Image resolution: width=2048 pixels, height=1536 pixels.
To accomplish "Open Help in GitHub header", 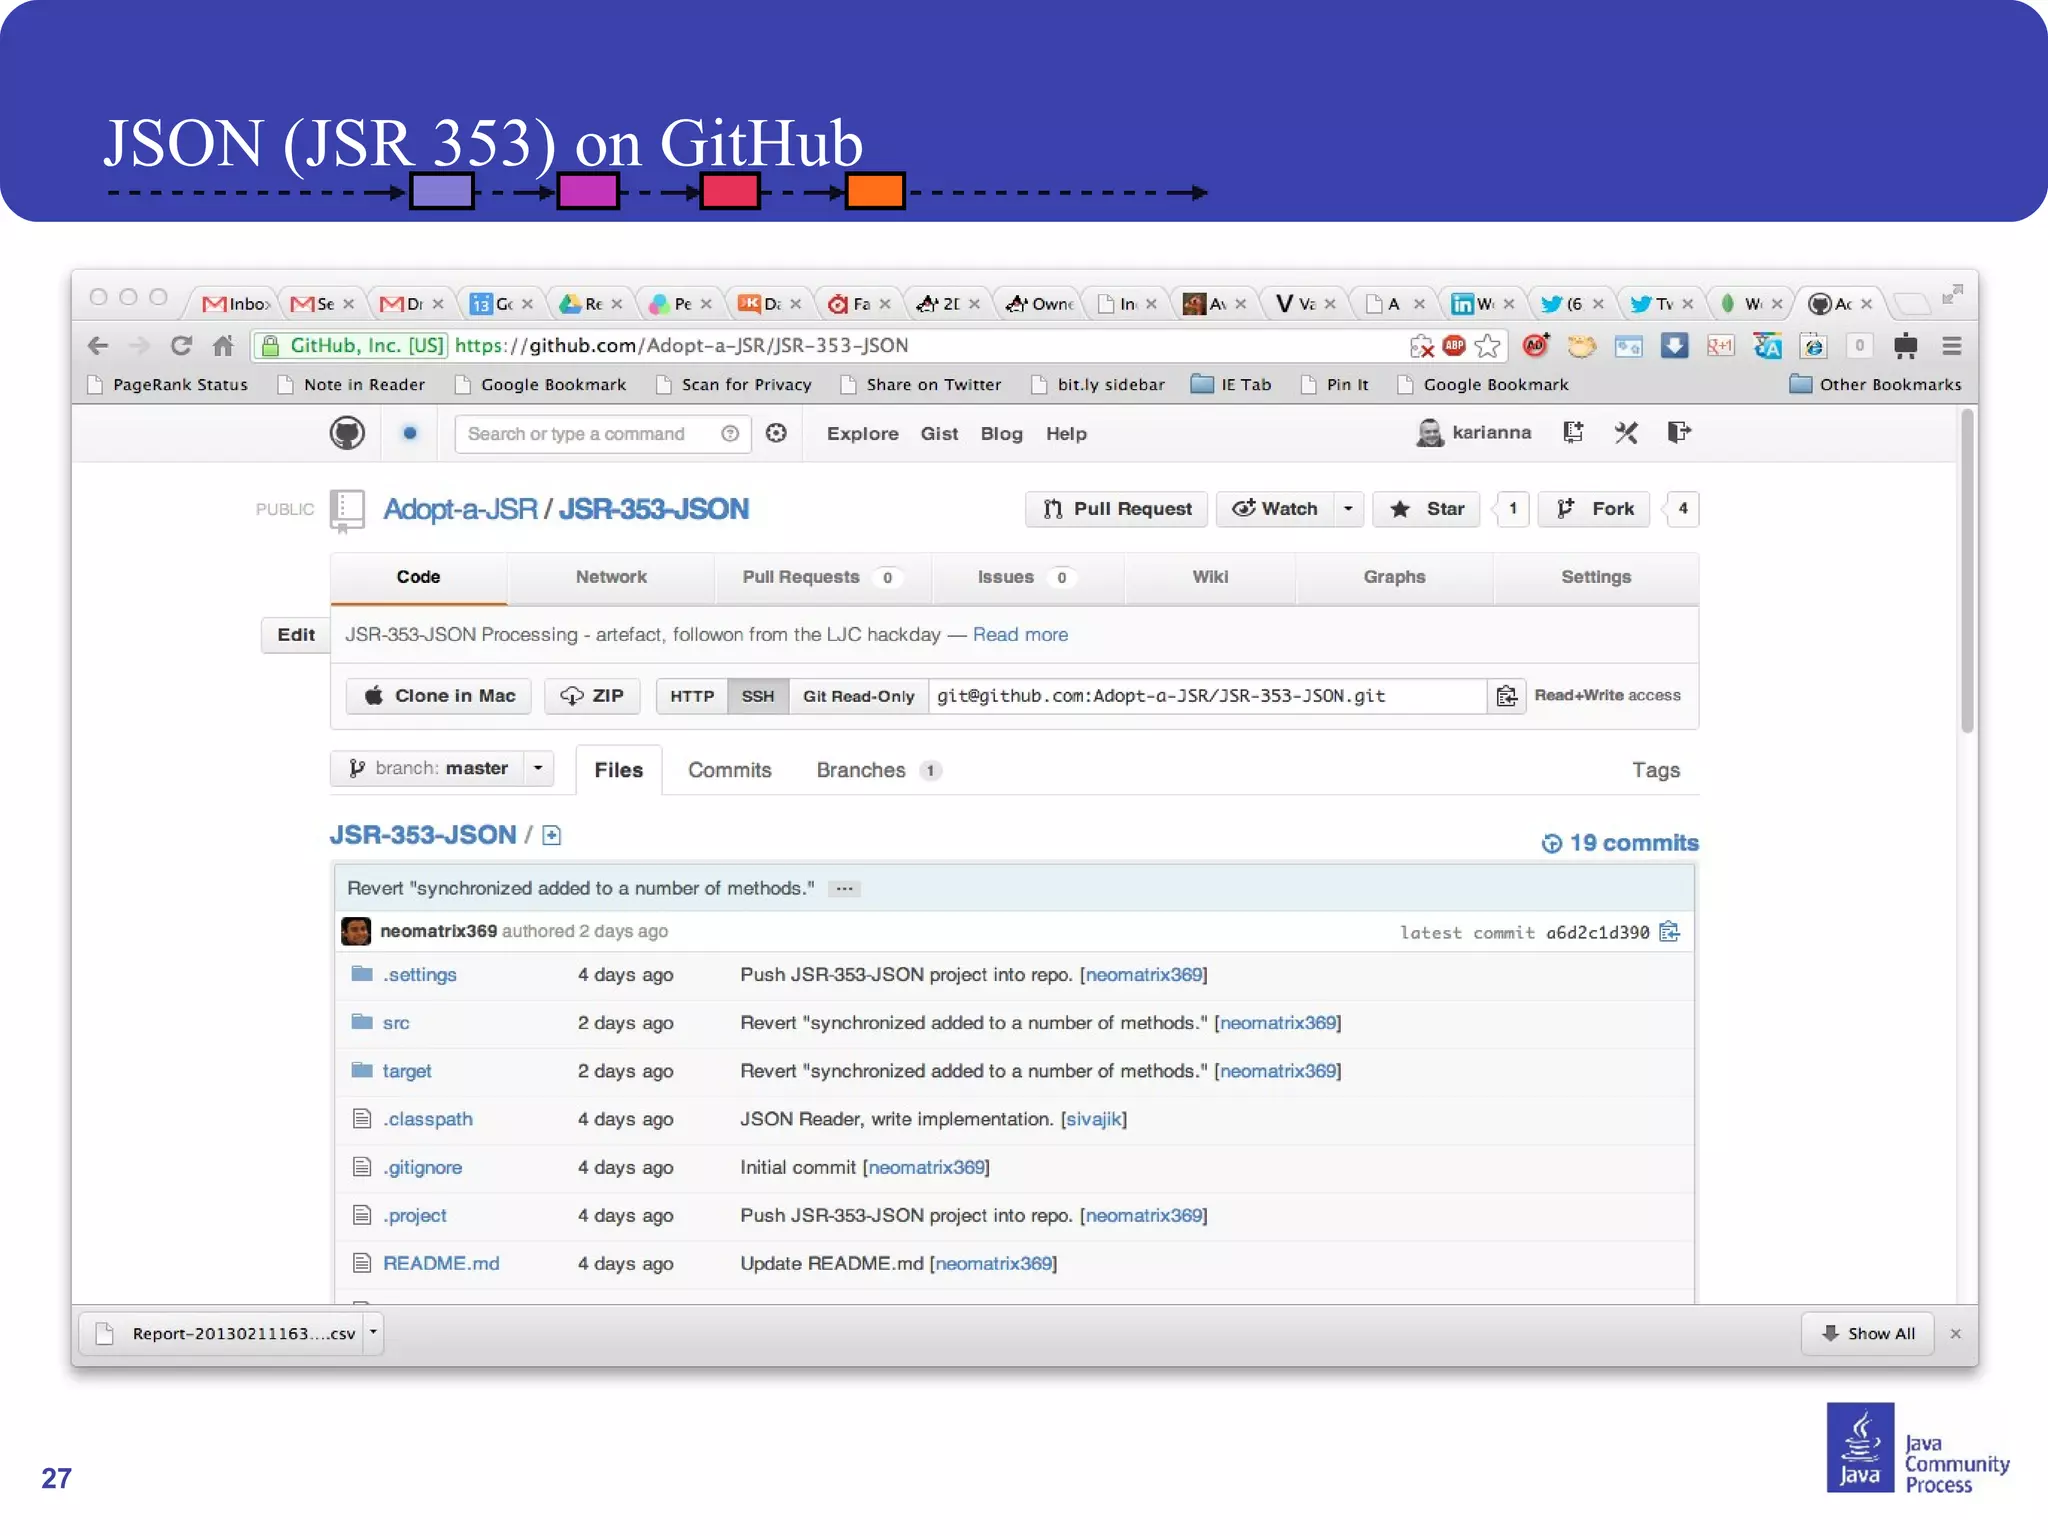I will 1066,433.
